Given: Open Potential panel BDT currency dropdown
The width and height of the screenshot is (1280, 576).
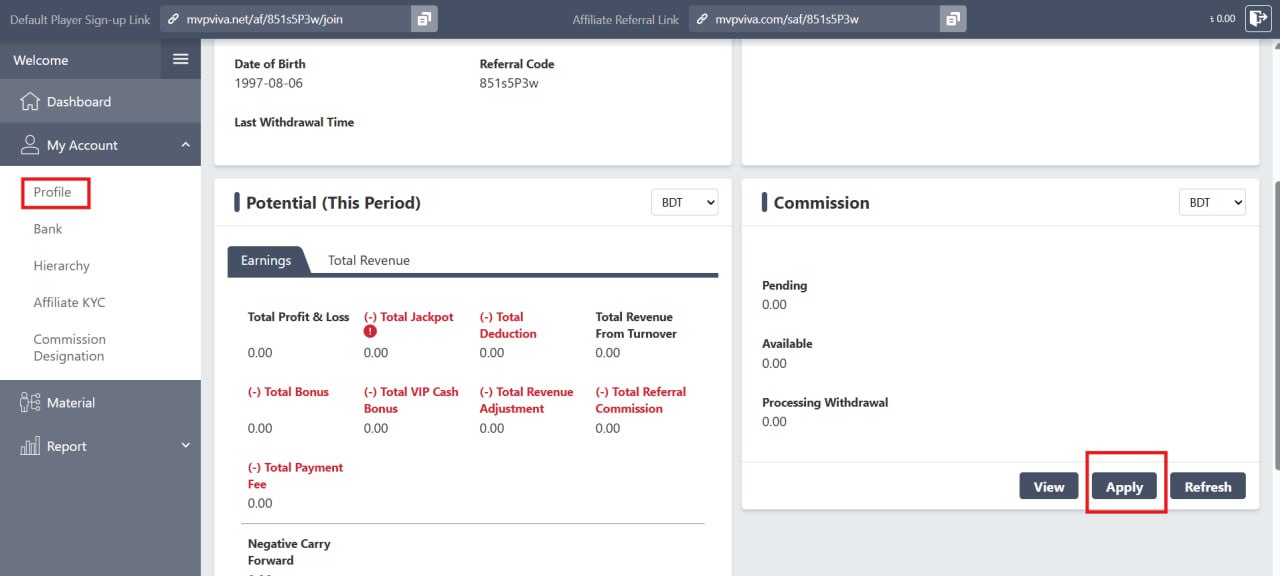Looking at the screenshot, I should (684, 202).
